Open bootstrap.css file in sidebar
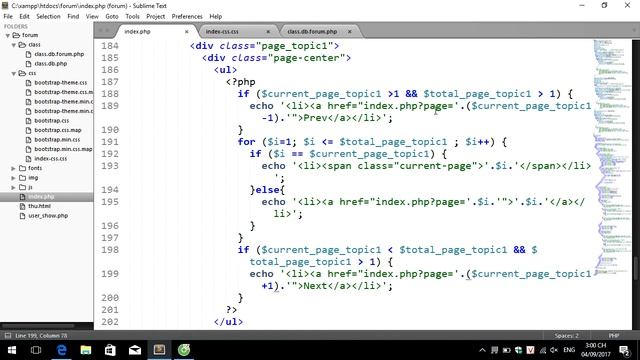 [52, 120]
